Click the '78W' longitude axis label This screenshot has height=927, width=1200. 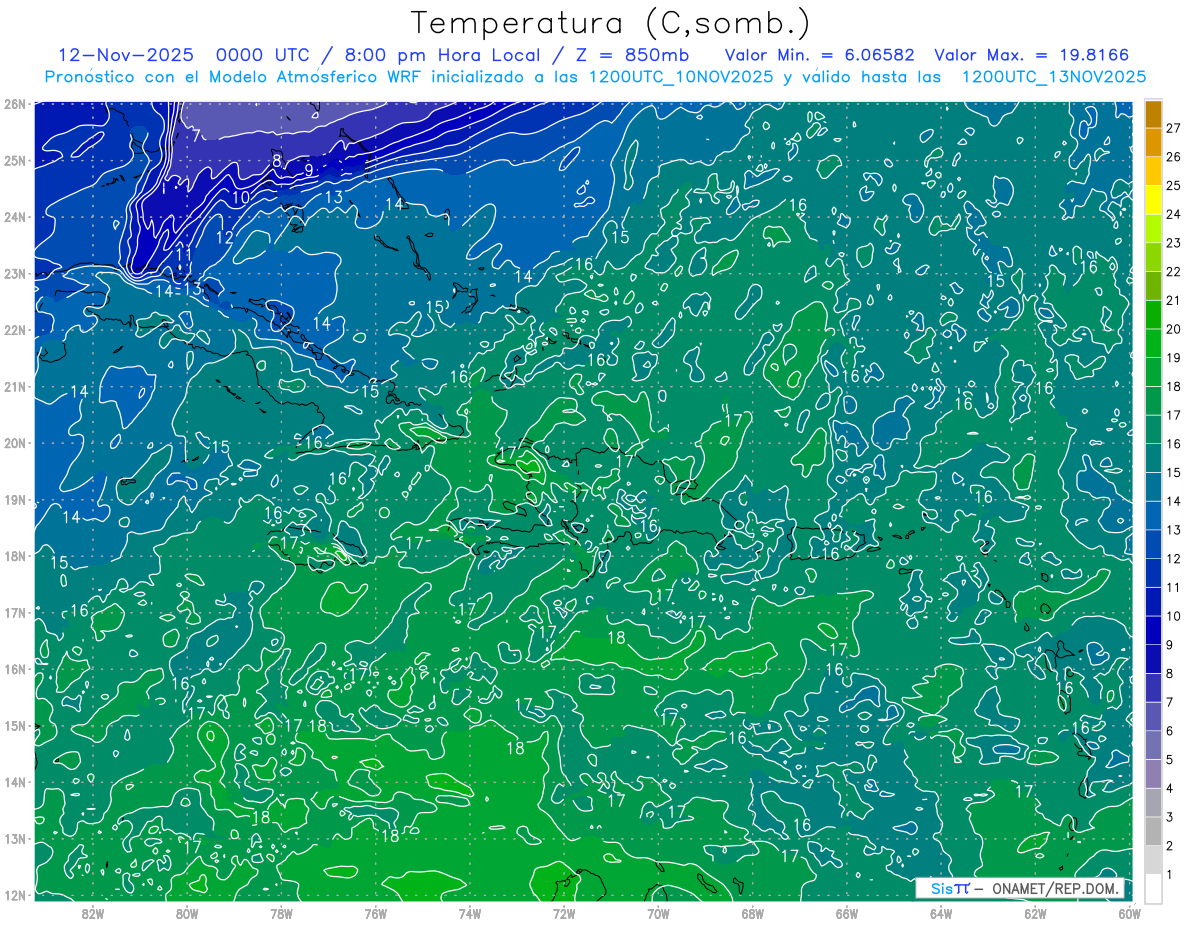[281, 912]
